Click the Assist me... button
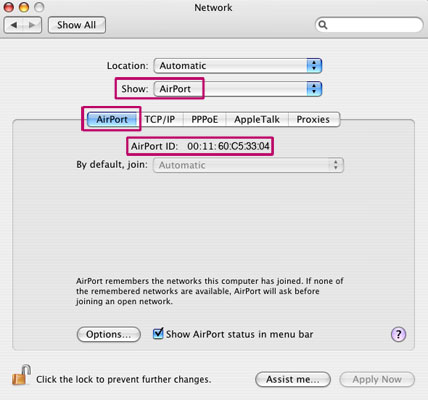The image size is (428, 400). point(293,379)
